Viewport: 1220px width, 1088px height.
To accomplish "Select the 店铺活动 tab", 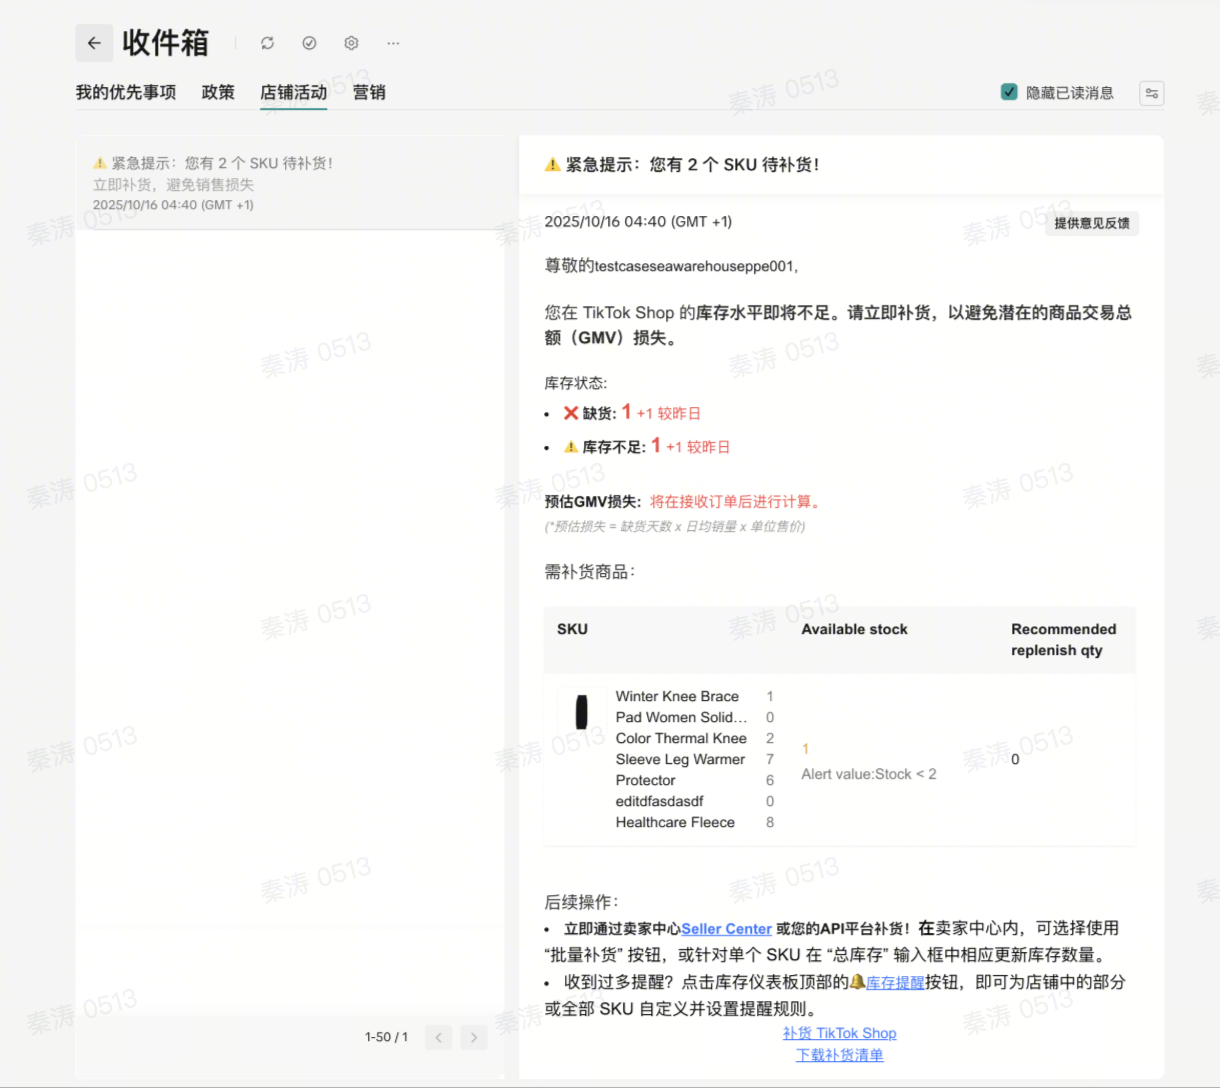I will coord(293,92).
